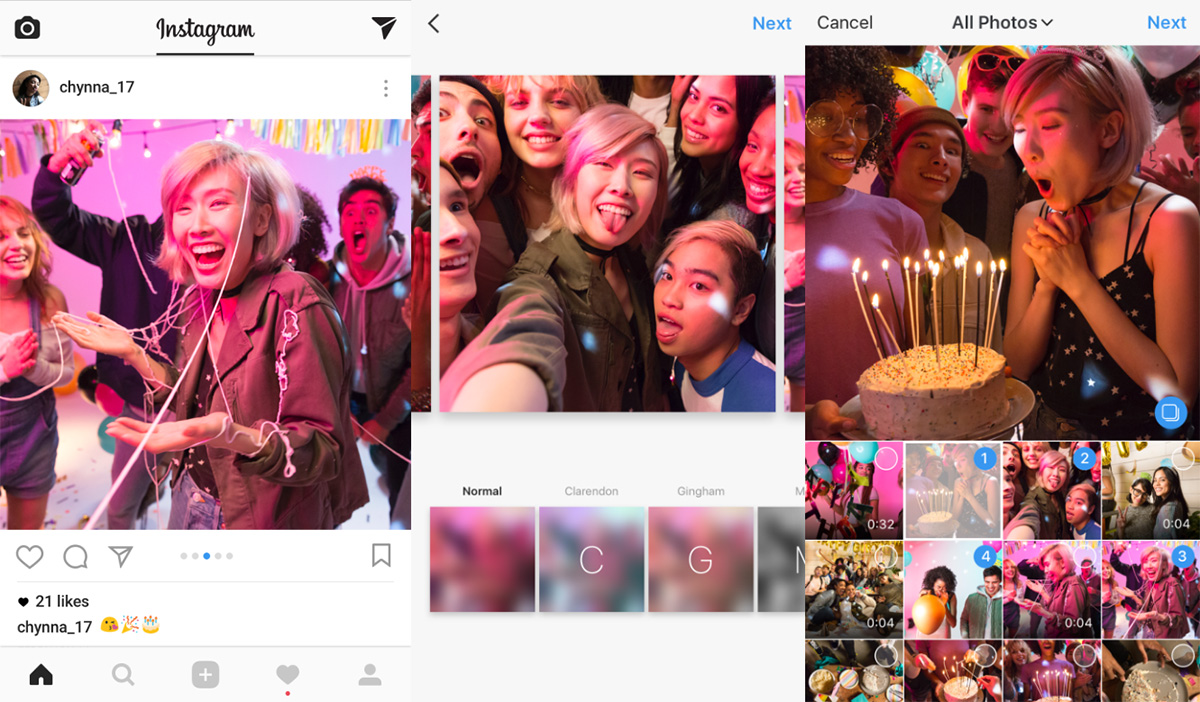Toggle the blue select-multiple icon on the preview
This screenshot has width=1200, height=702.
point(1170,411)
